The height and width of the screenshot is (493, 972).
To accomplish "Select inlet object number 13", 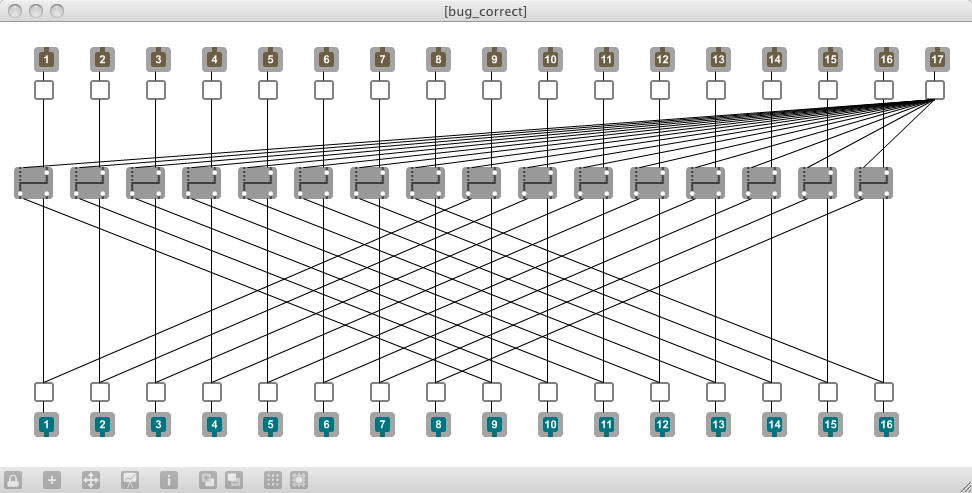I will pyautogui.click(x=718, y=60).
